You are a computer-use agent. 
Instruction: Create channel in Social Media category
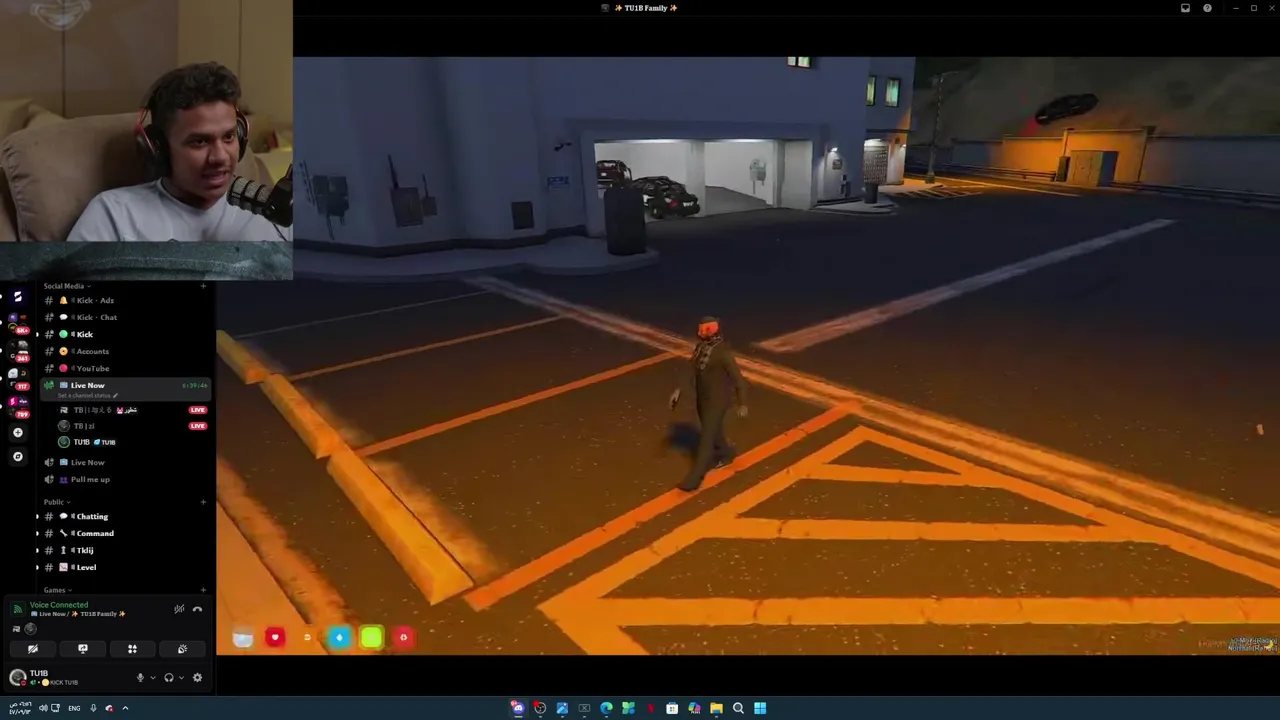pos(203,286)
